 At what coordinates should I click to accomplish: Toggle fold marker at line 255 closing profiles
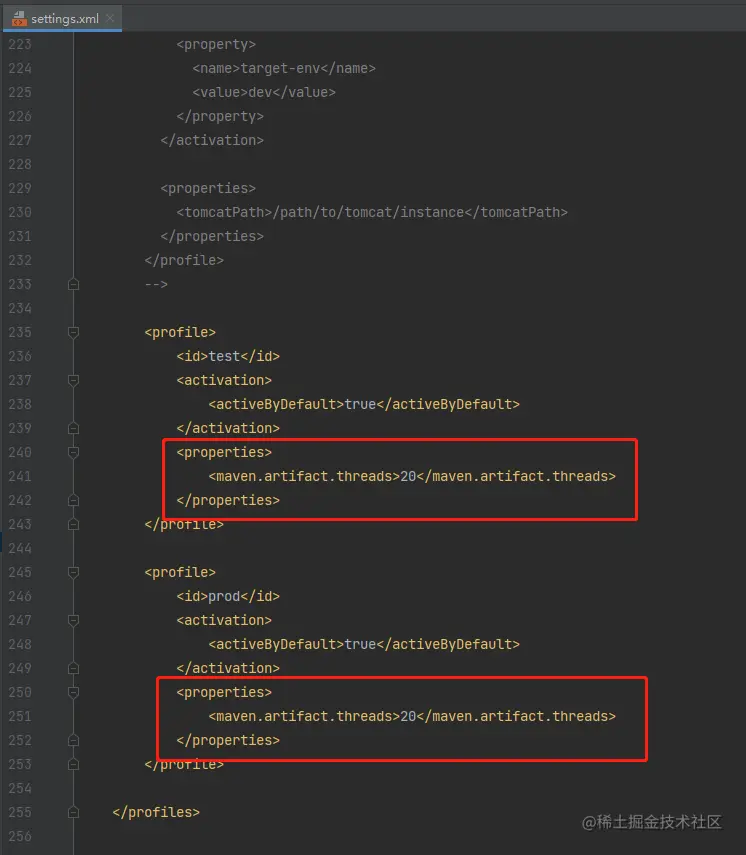(x=74, y=812)
